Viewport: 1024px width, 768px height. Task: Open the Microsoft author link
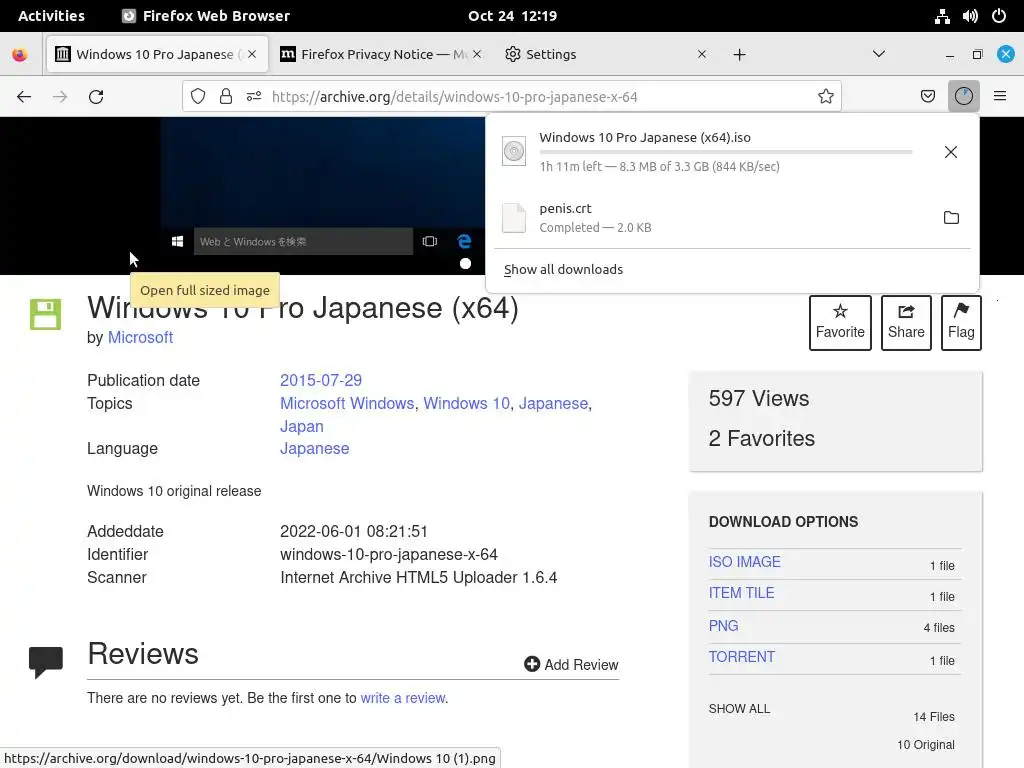[140, 338]
